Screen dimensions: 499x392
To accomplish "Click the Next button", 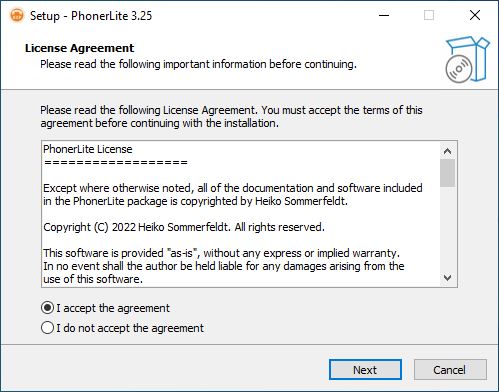I will 365,370.
